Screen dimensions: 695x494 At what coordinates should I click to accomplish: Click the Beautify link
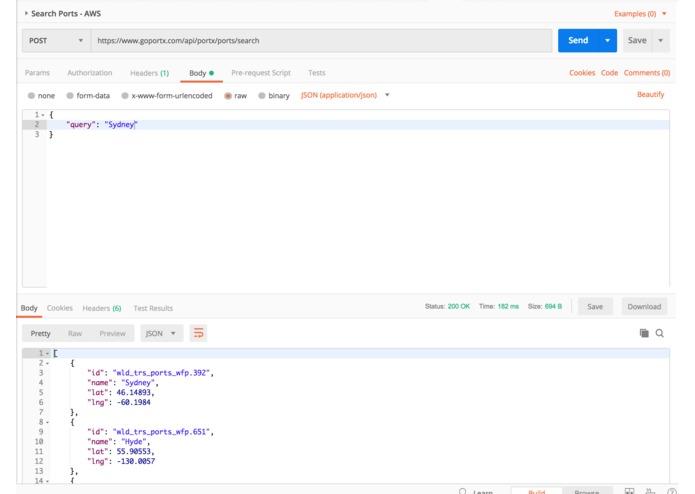(650, 94)
